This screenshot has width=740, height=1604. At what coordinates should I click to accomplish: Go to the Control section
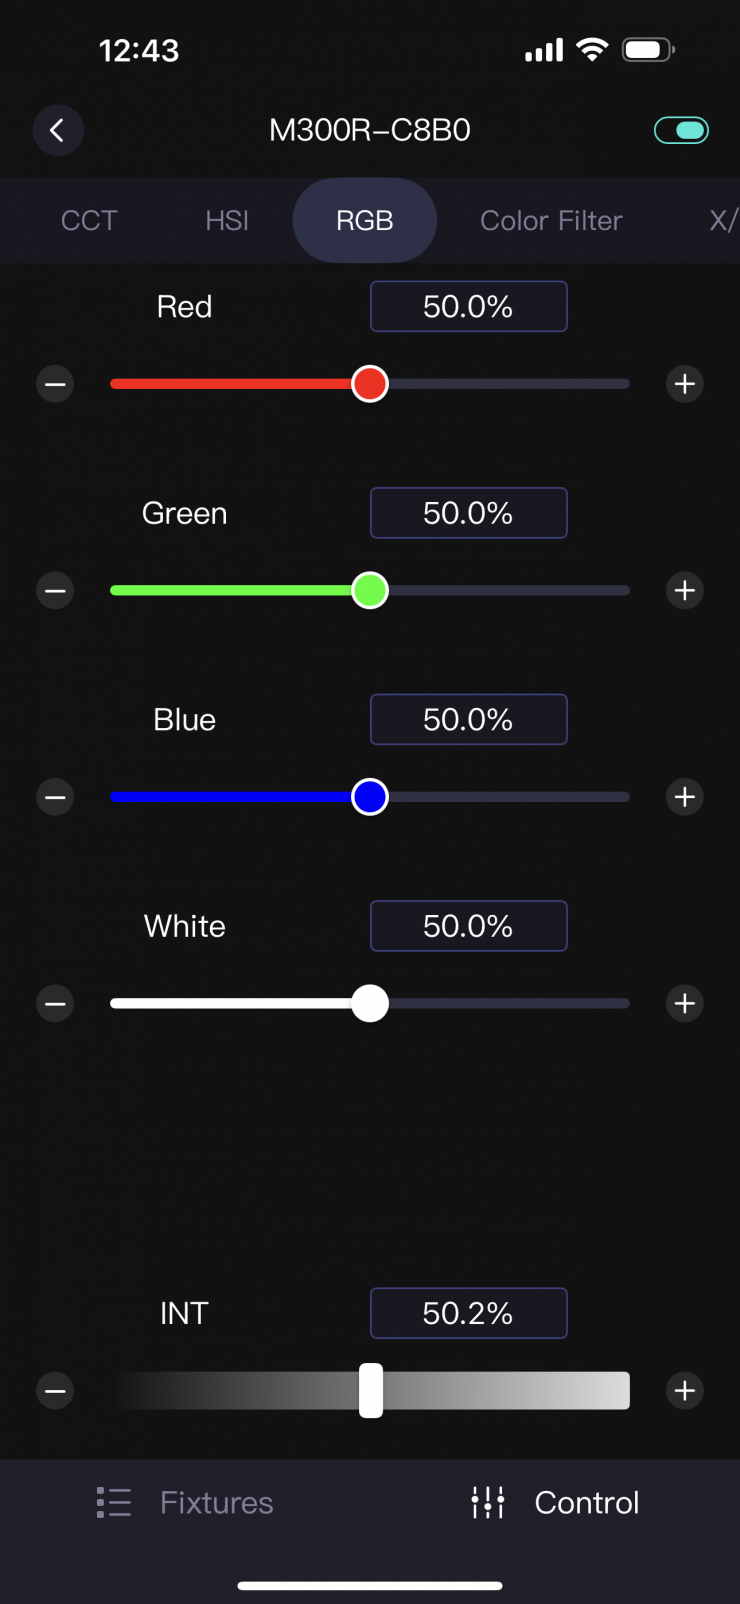click(x=556, y=1502)
